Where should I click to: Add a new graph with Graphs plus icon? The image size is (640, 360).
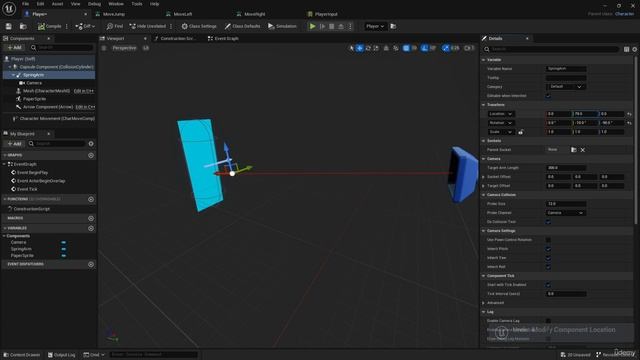coord(91,156)
